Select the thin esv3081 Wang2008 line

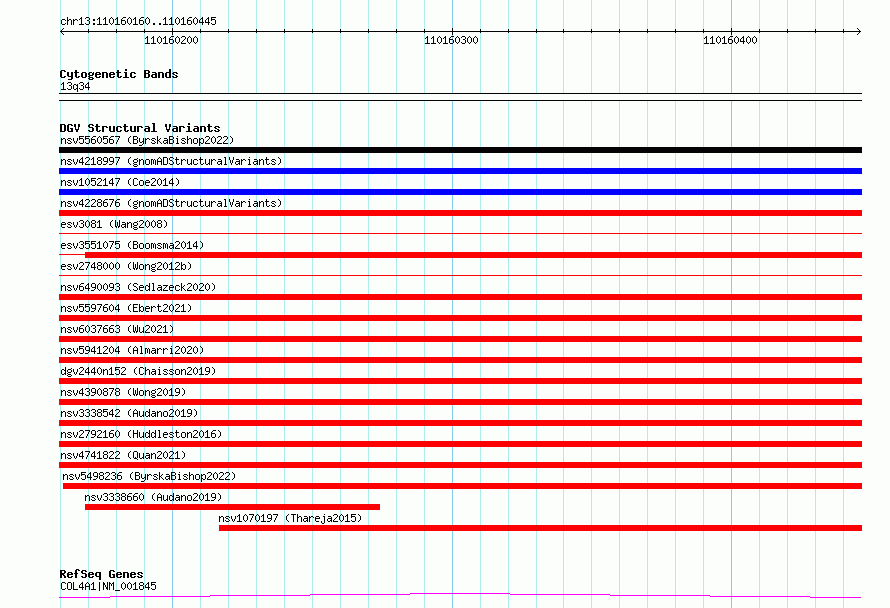point(460,233)
